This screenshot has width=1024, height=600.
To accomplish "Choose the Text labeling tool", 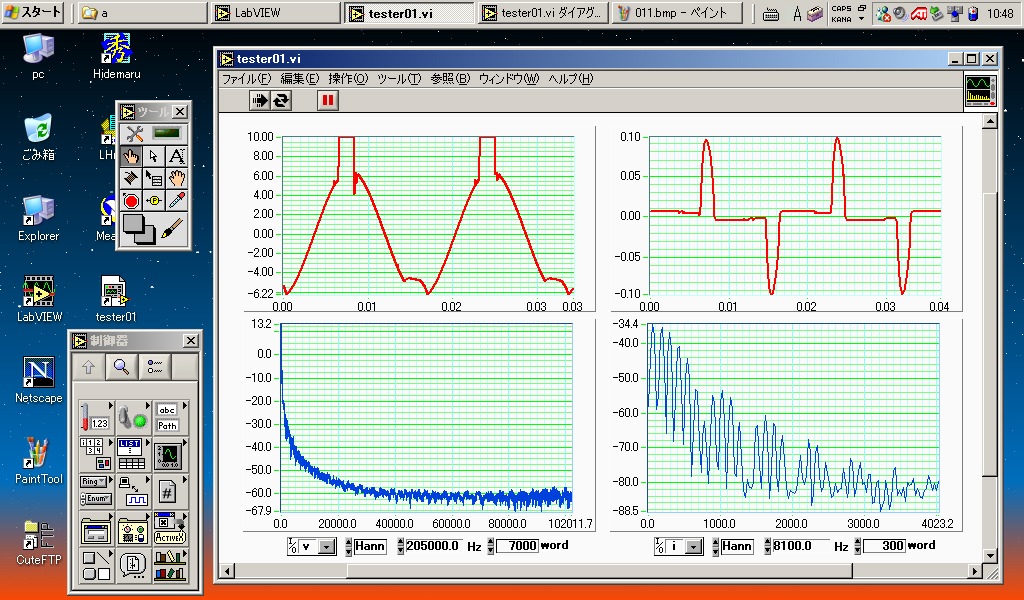I will pos(176,156).
